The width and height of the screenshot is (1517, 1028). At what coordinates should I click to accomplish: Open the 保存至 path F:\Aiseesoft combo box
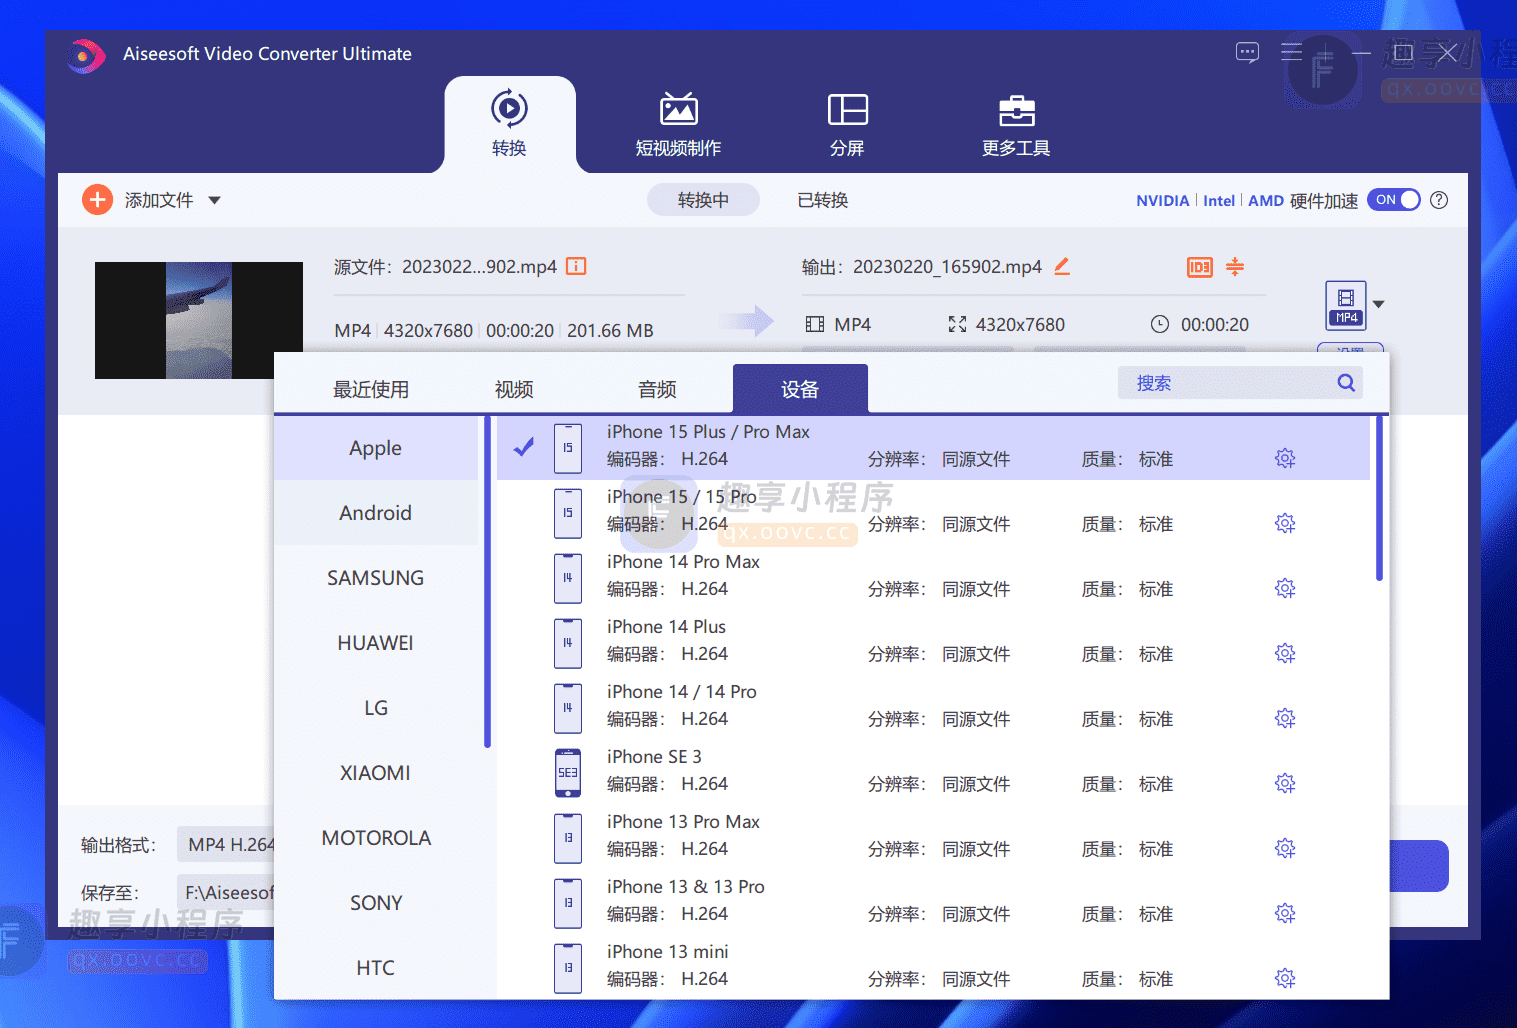click(226, 893)
